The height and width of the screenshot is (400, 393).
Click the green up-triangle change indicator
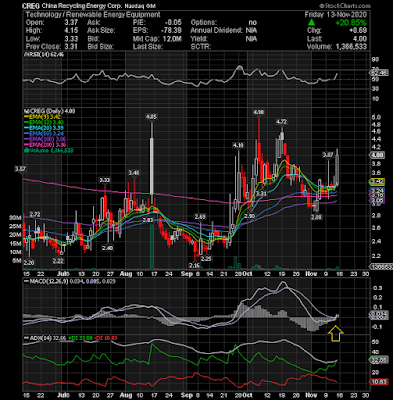[x=311, y=22]
